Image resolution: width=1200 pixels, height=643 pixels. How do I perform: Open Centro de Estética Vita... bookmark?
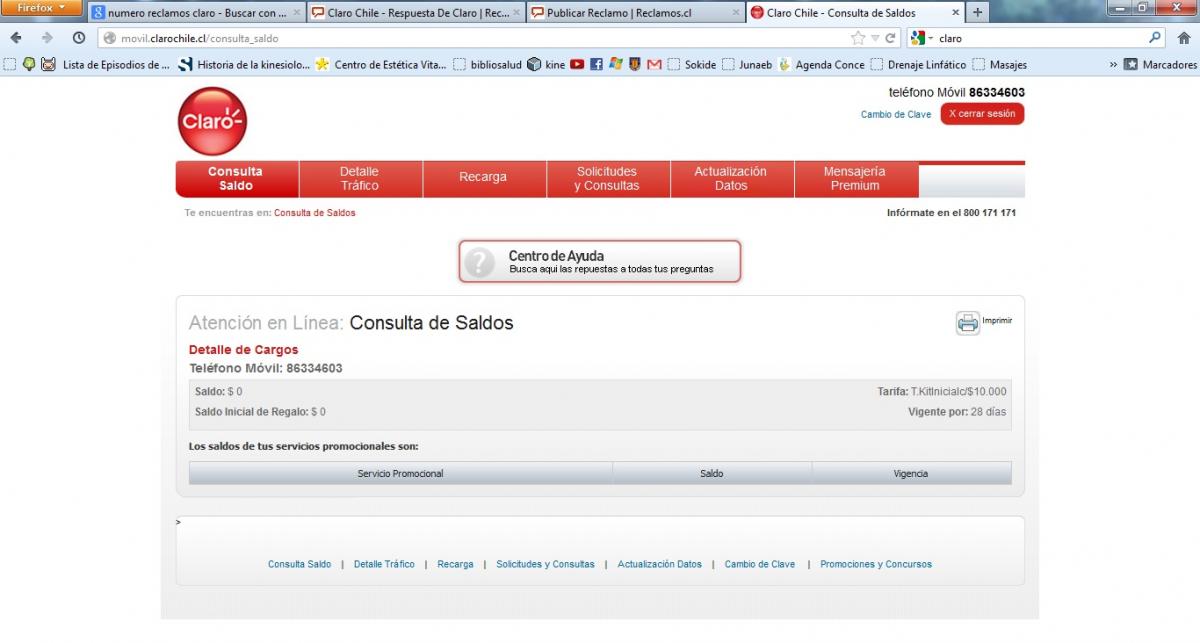pos(381,65)
